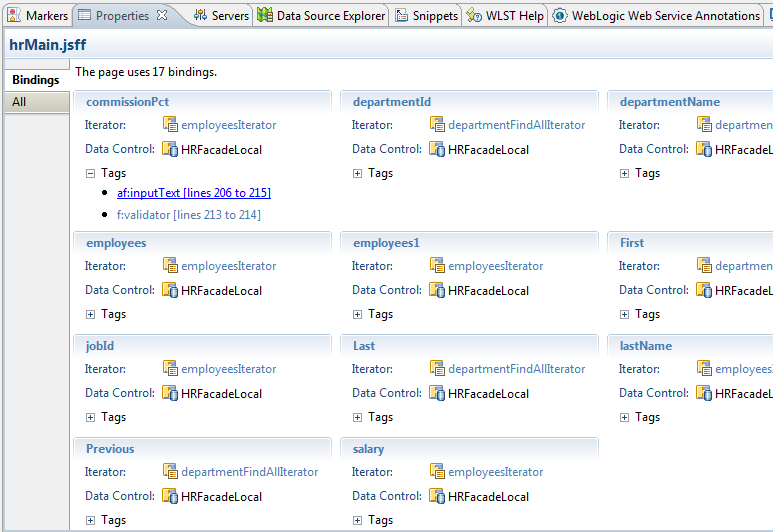This screenshot has height=532, width=773.
Task: Click data control icon in departmentName card
Action: (704, 149)
